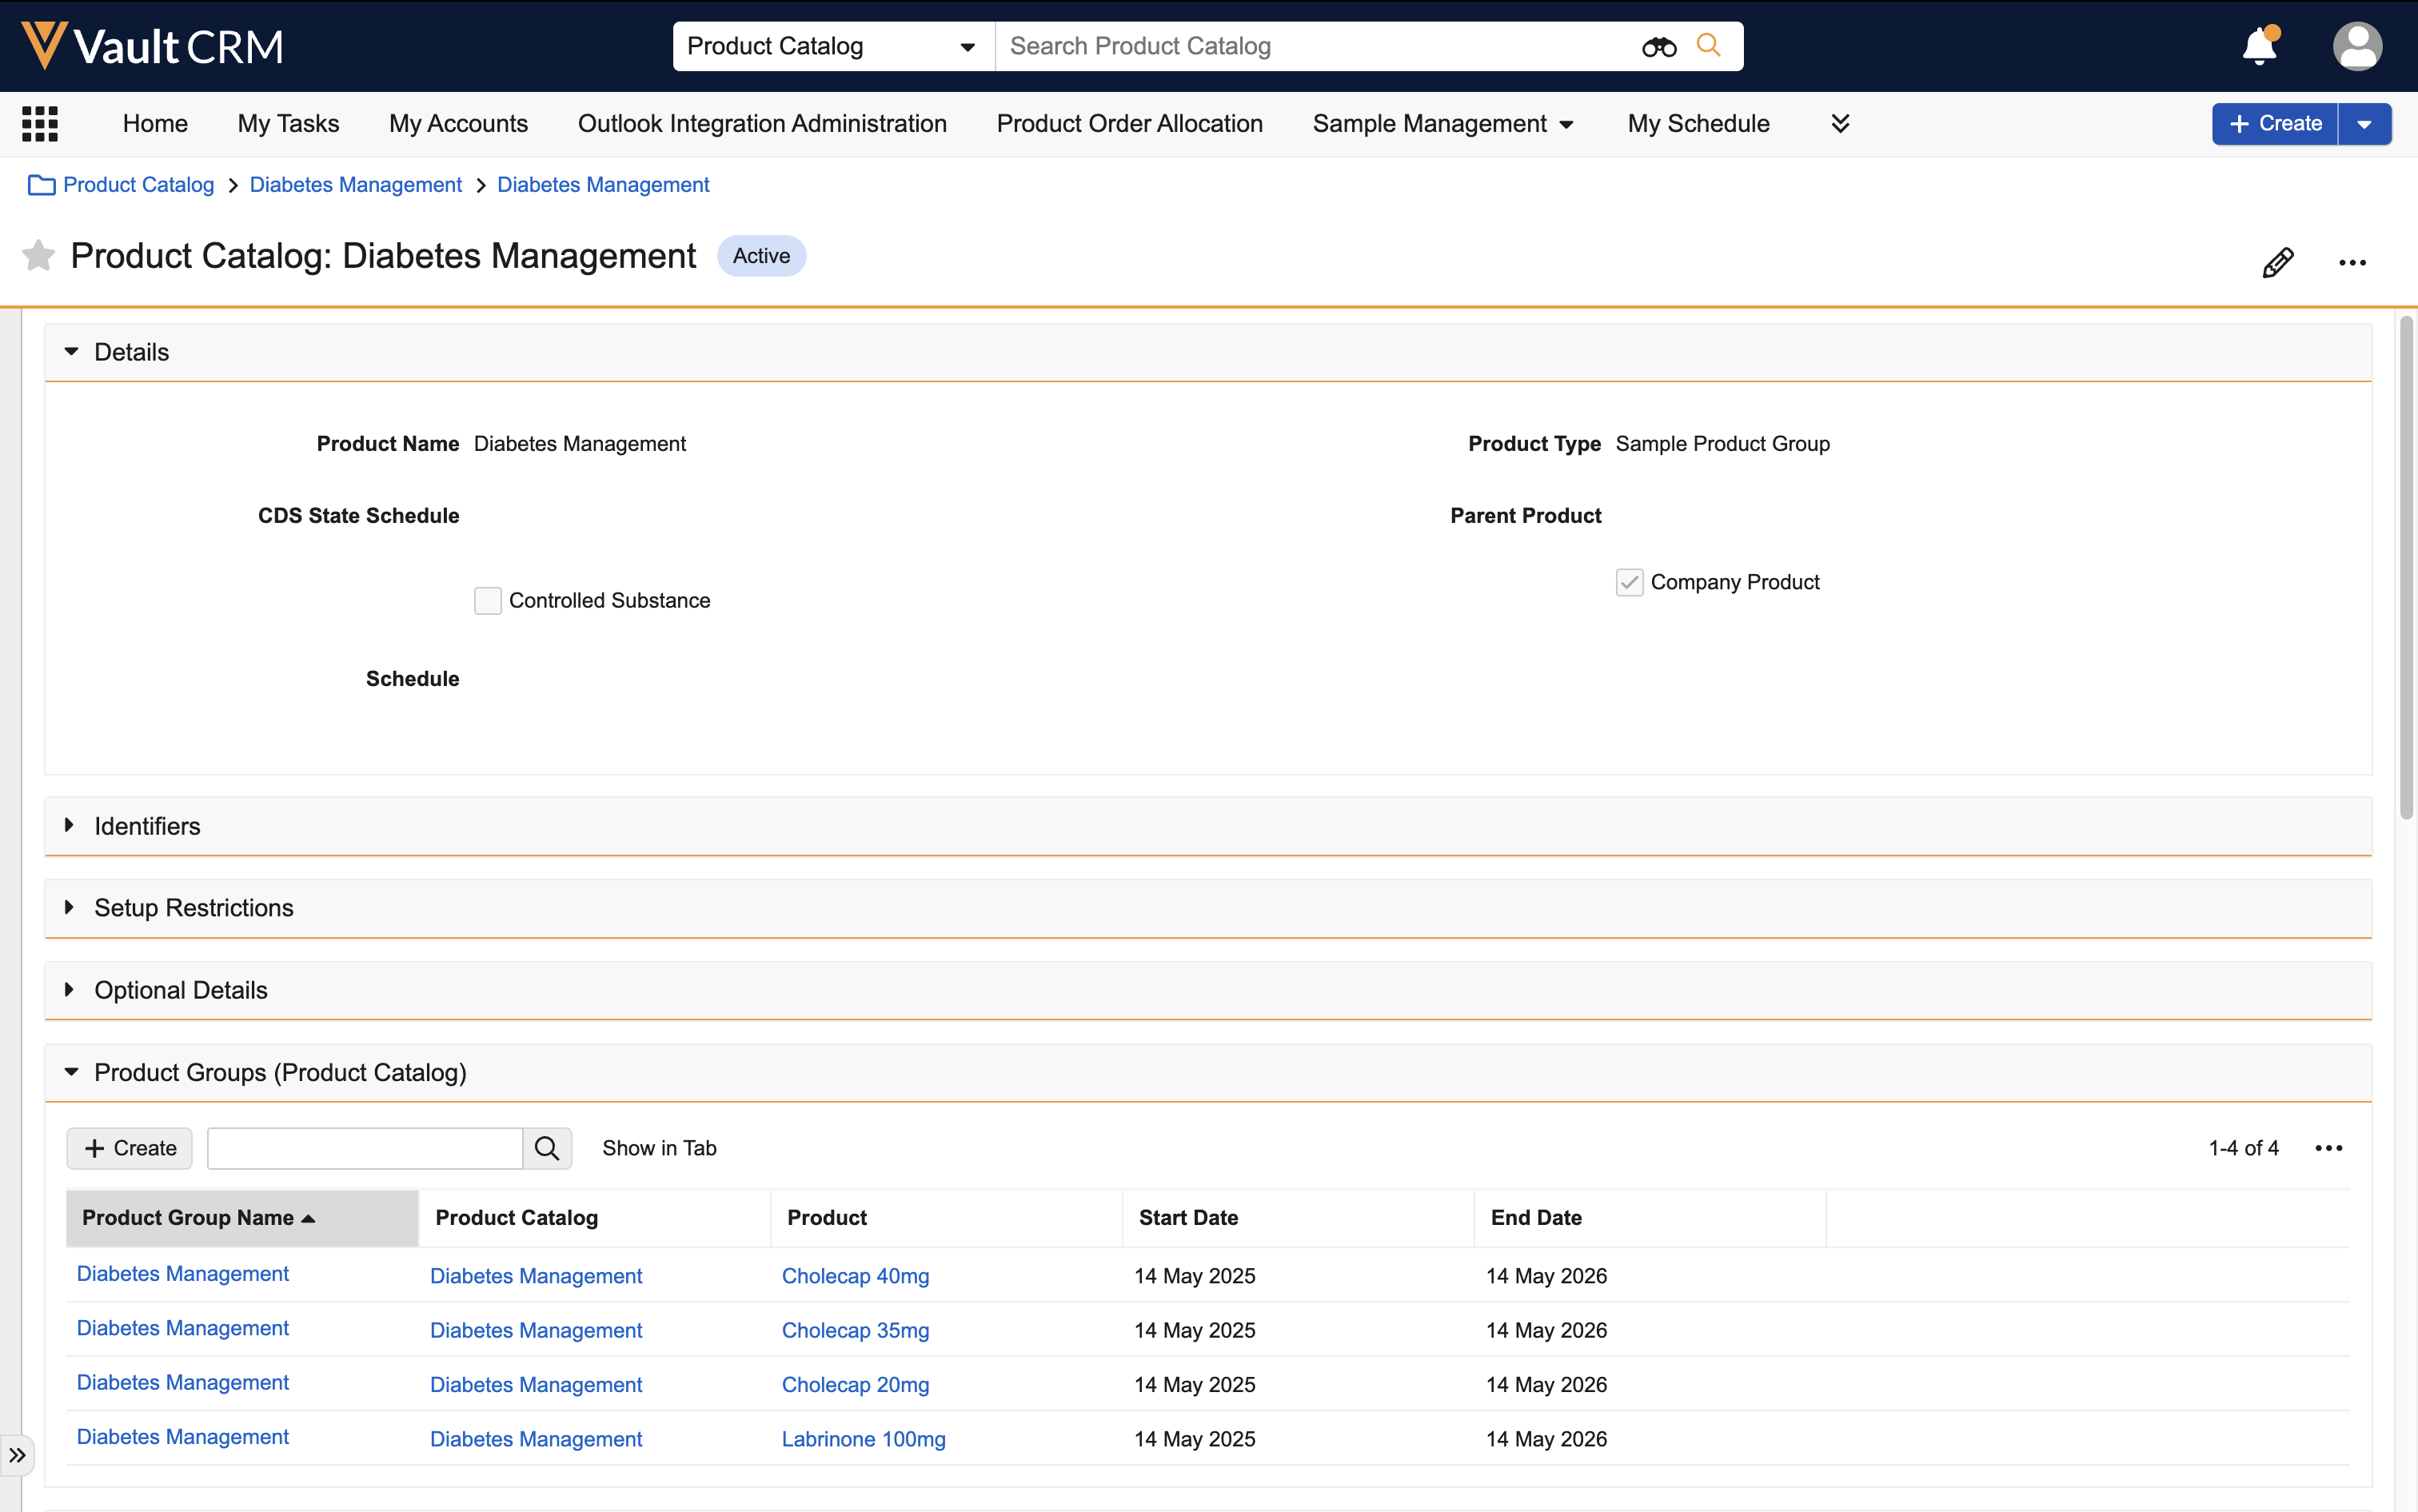Expand the Identifiers section
This screenshot has width=2418, height=1512.
pyautogui.click(x=147, y=826)
